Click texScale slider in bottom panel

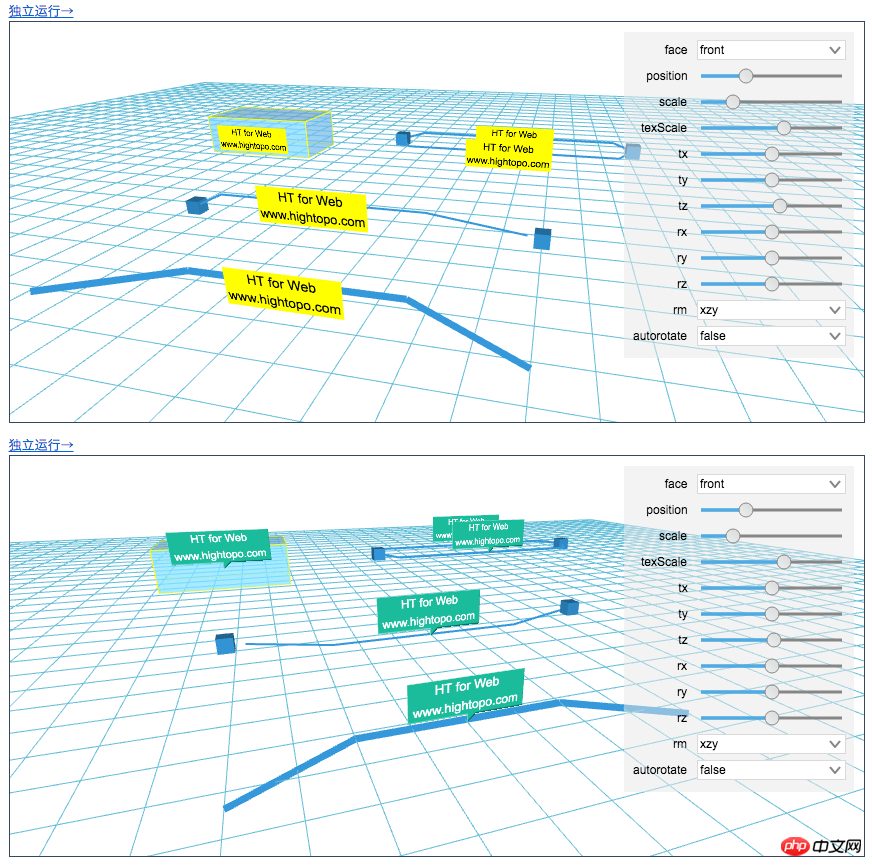771,562
